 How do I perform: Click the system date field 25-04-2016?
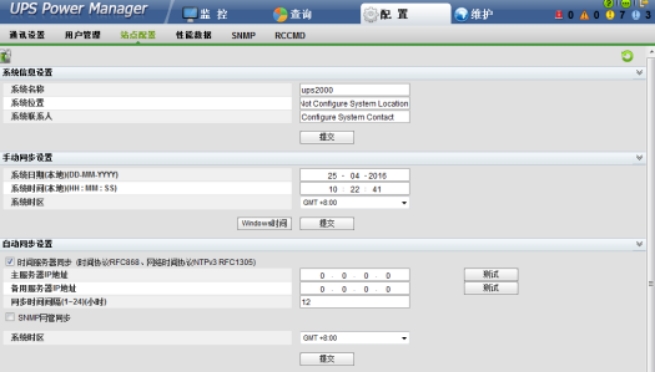click(x=354, y=175)
